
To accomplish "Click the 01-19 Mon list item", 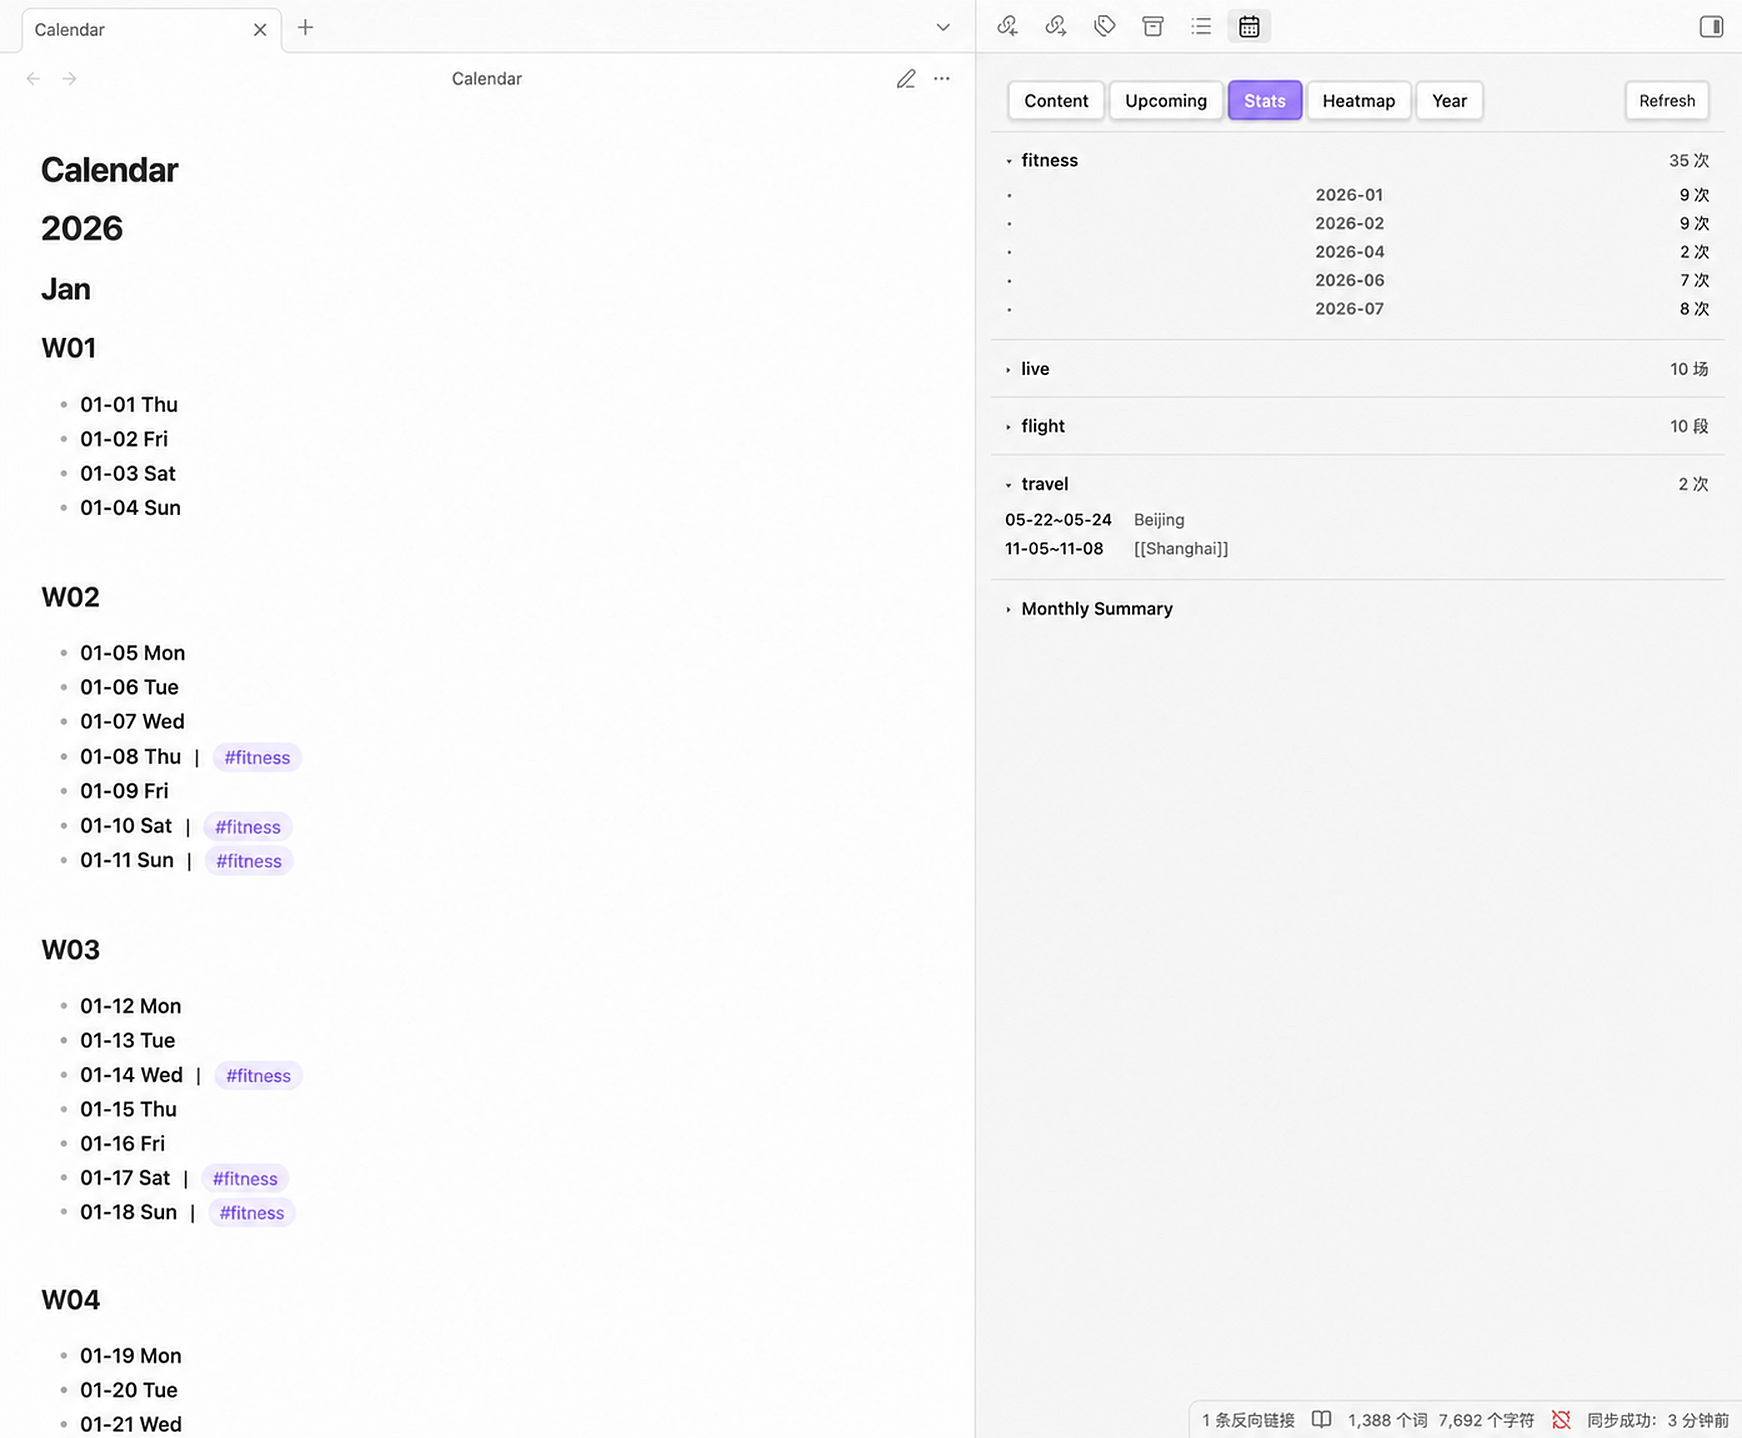I will point(131,1356).
